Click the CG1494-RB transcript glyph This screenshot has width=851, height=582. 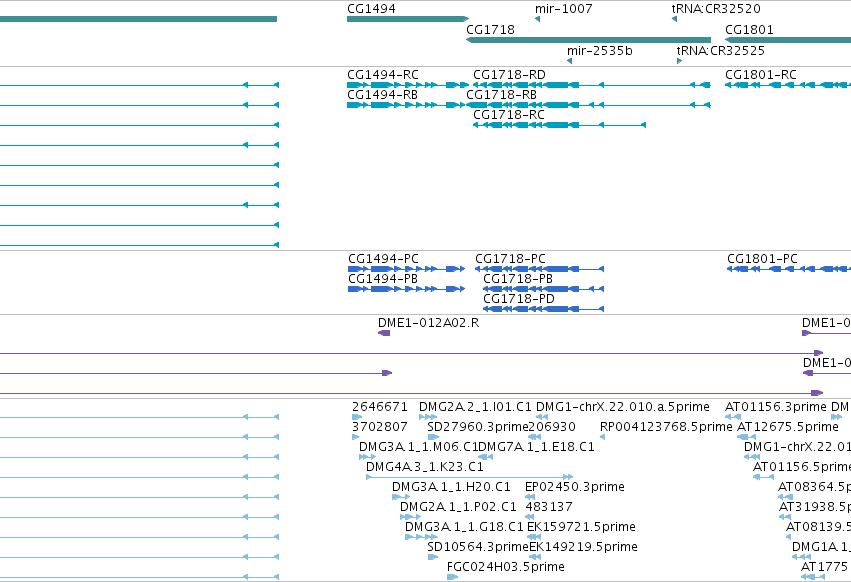click(408, 105)
